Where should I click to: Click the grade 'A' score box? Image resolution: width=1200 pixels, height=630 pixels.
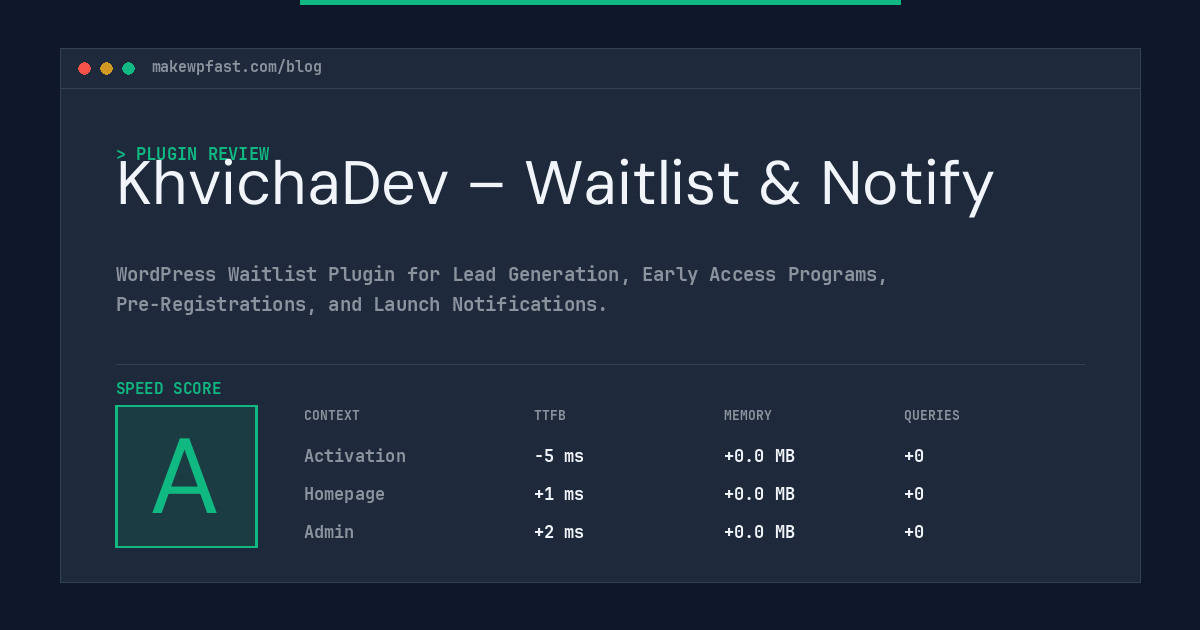click(186, 476)
